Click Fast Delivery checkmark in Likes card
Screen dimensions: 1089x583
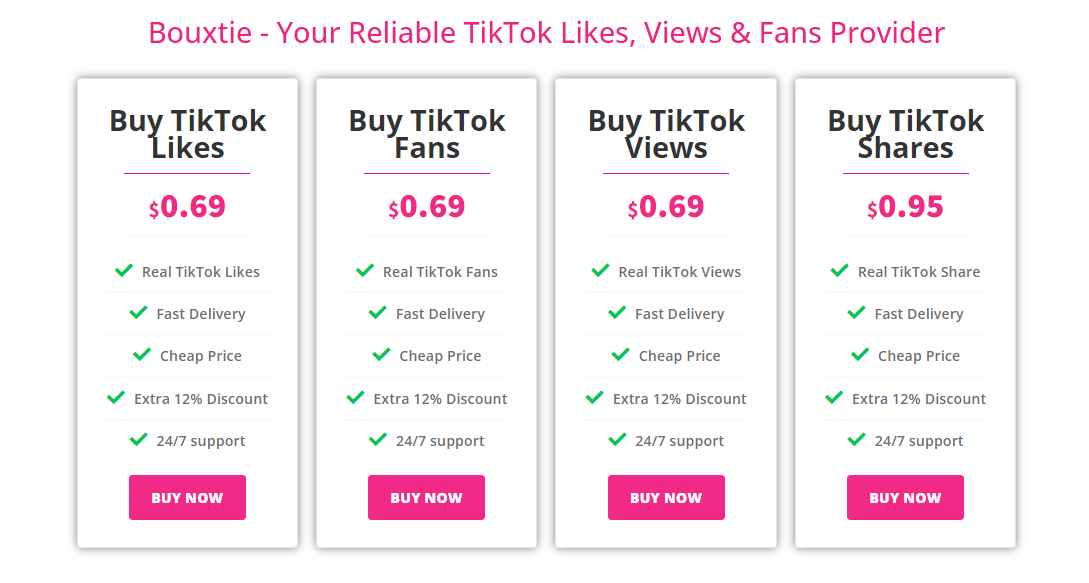pyautogui.click(x=138, y=313)
